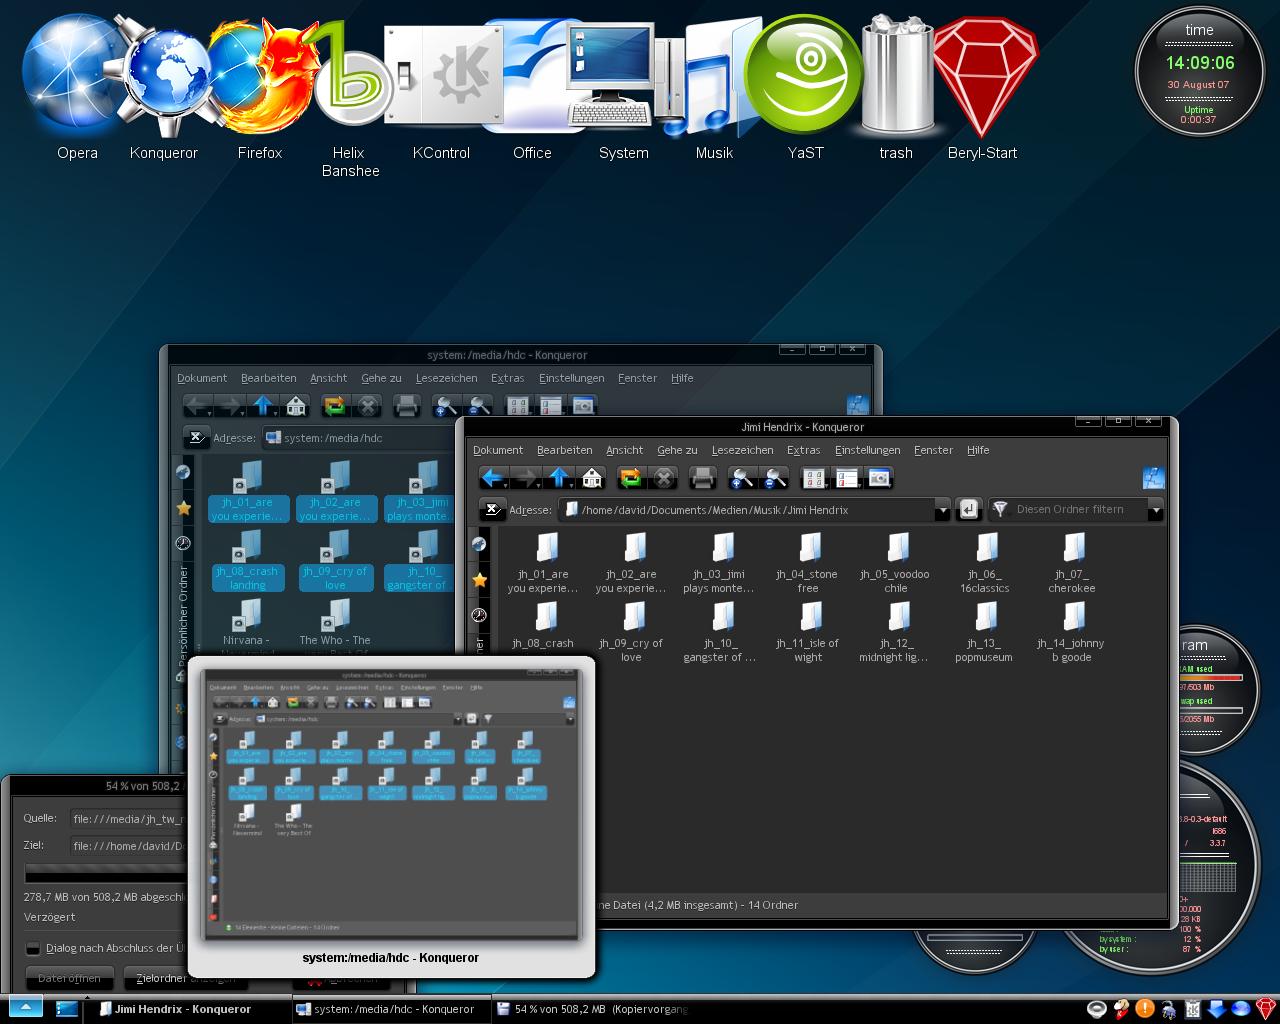Select jh_08_crash landing in system:/media/hdc window
This screenshot has height=1024, width=1280.
coord(247,561)
